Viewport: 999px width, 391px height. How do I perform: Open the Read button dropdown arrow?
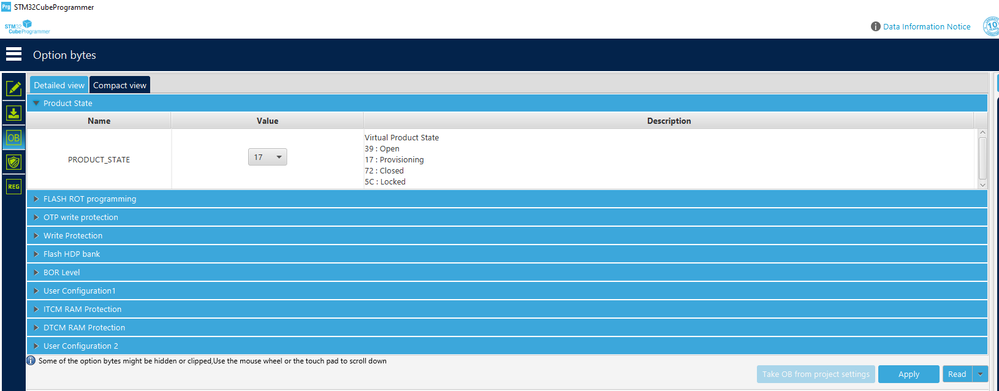click(980, 374)
